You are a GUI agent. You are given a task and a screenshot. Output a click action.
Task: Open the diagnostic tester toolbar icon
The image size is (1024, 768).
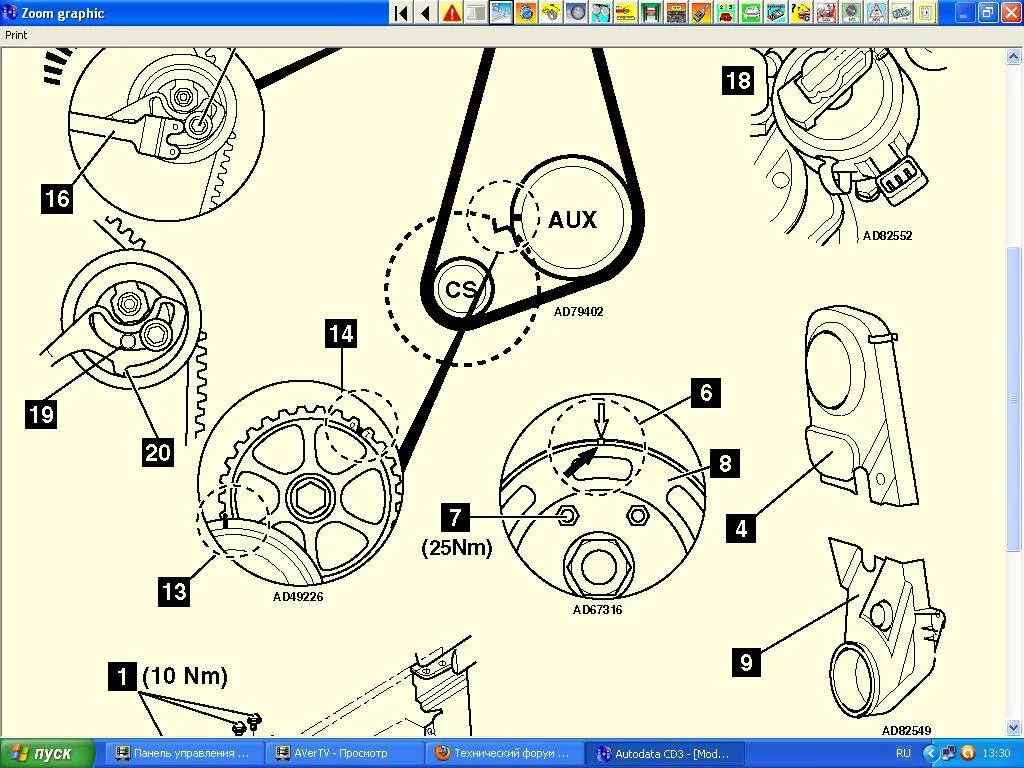pos(700,12)
